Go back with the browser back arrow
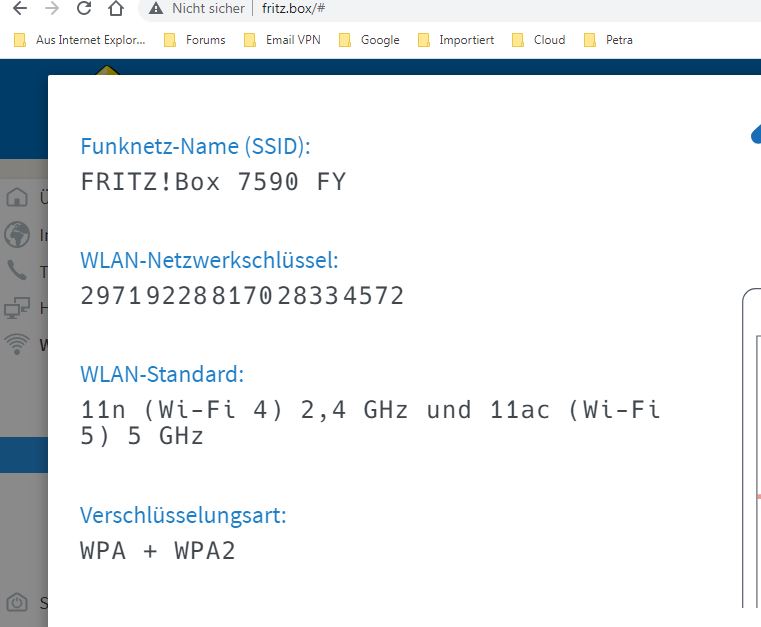 coord(20,8)
